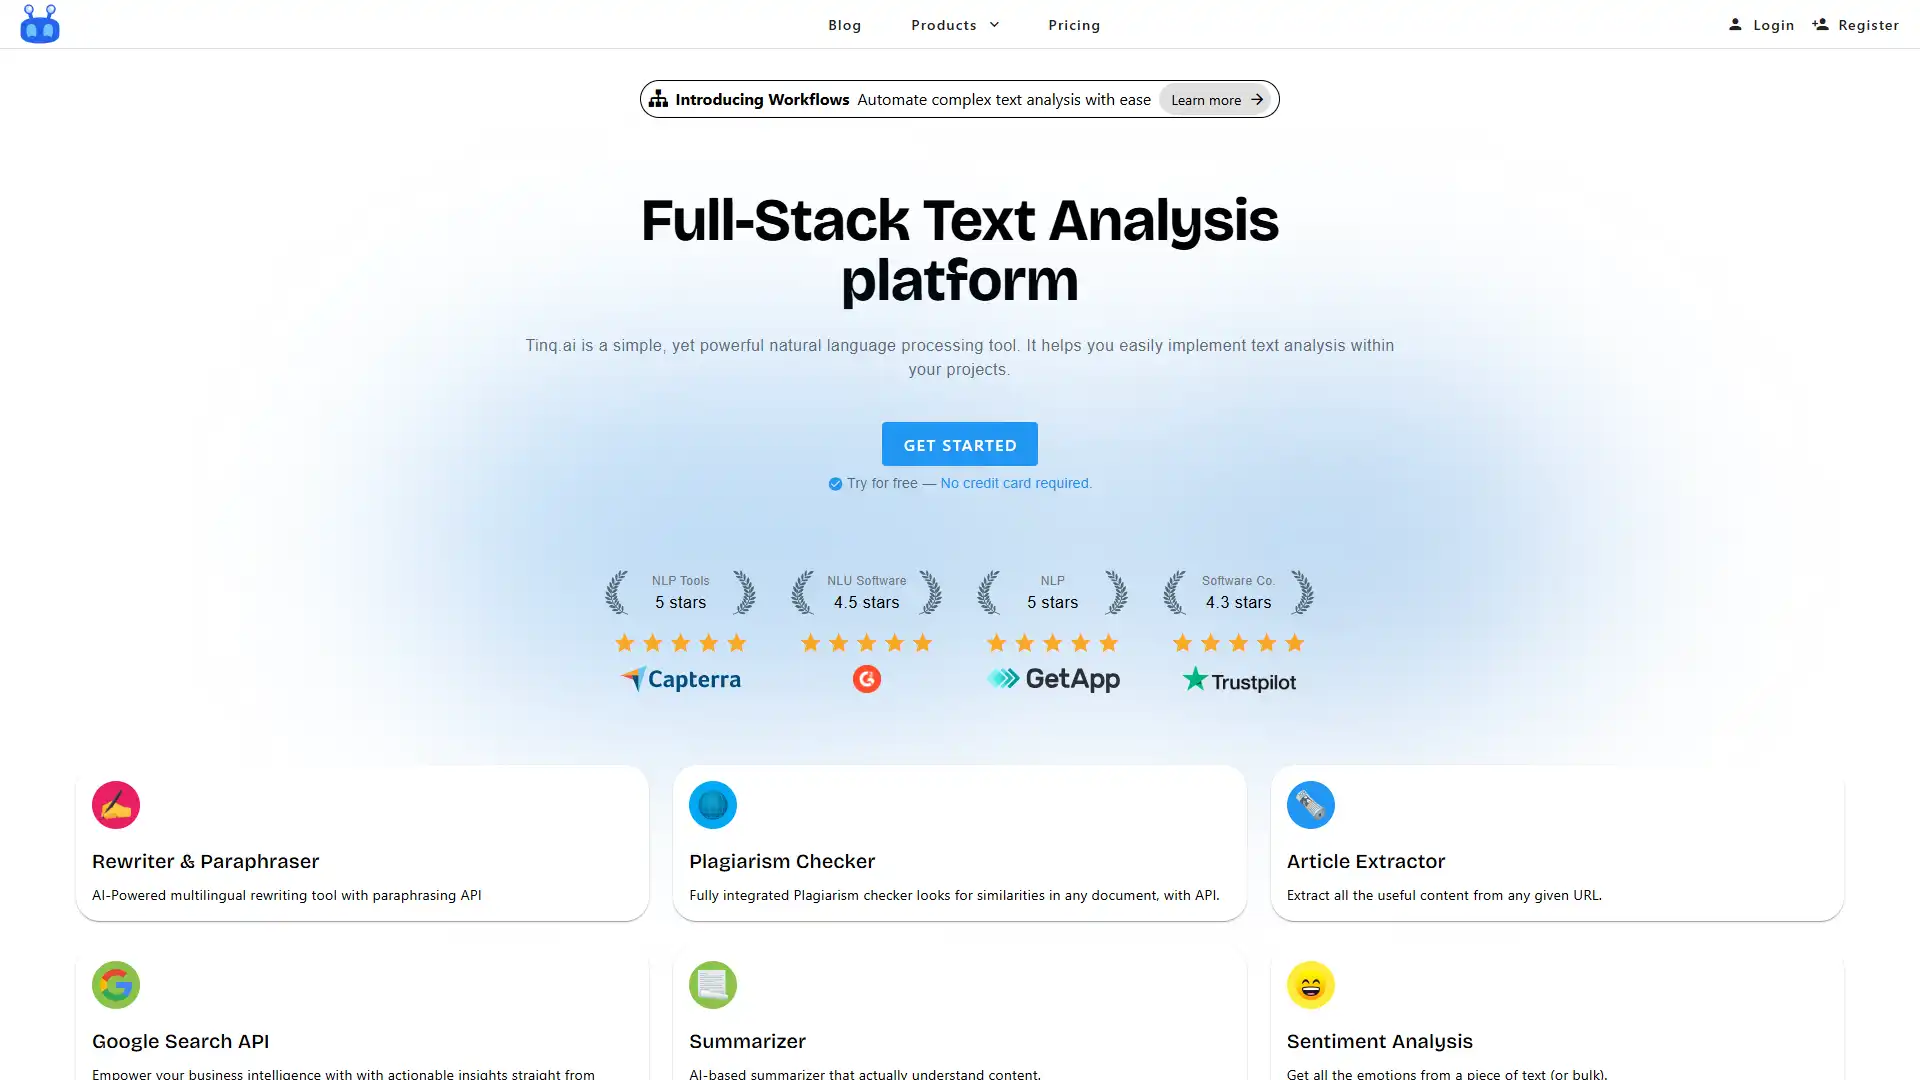The width and height of the screenshot is (1920, 1080).
Task: Click the Workflows introduce announcement icon
Action: [658, 98]
